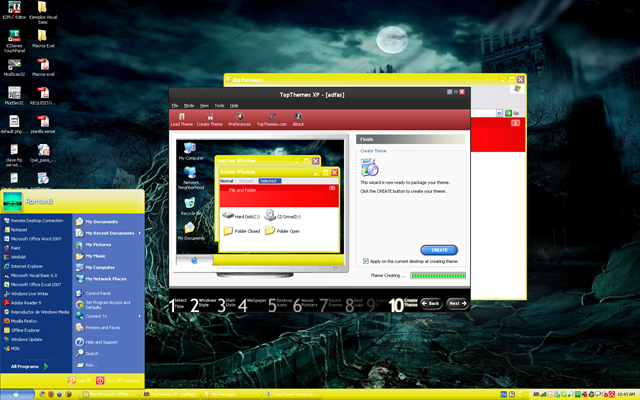The image size is (640, 400).
Task: Click Turn Off Computer button
Action: pyautogui.click(x=118, y=380)
